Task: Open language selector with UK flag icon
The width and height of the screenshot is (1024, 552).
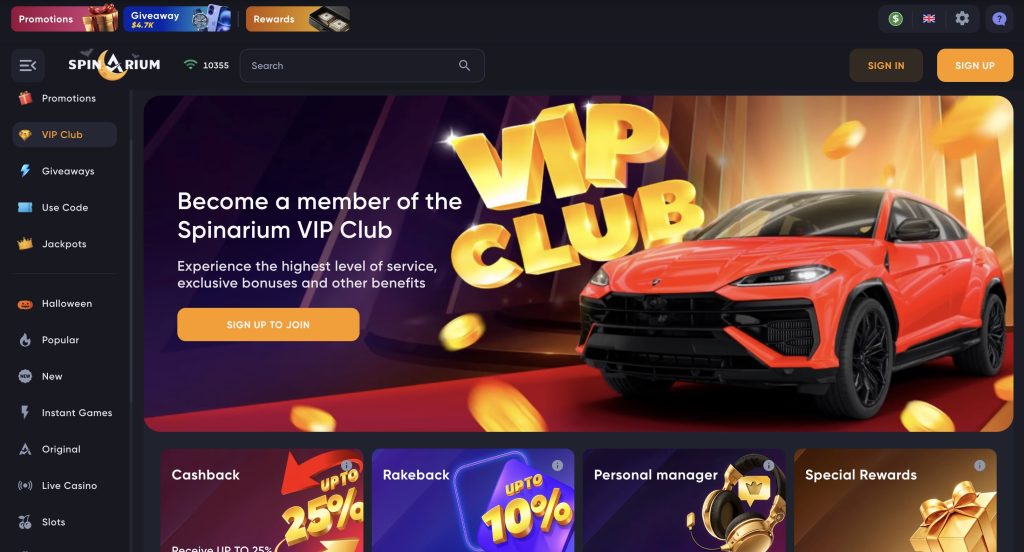Action: (x=929, y=19)
